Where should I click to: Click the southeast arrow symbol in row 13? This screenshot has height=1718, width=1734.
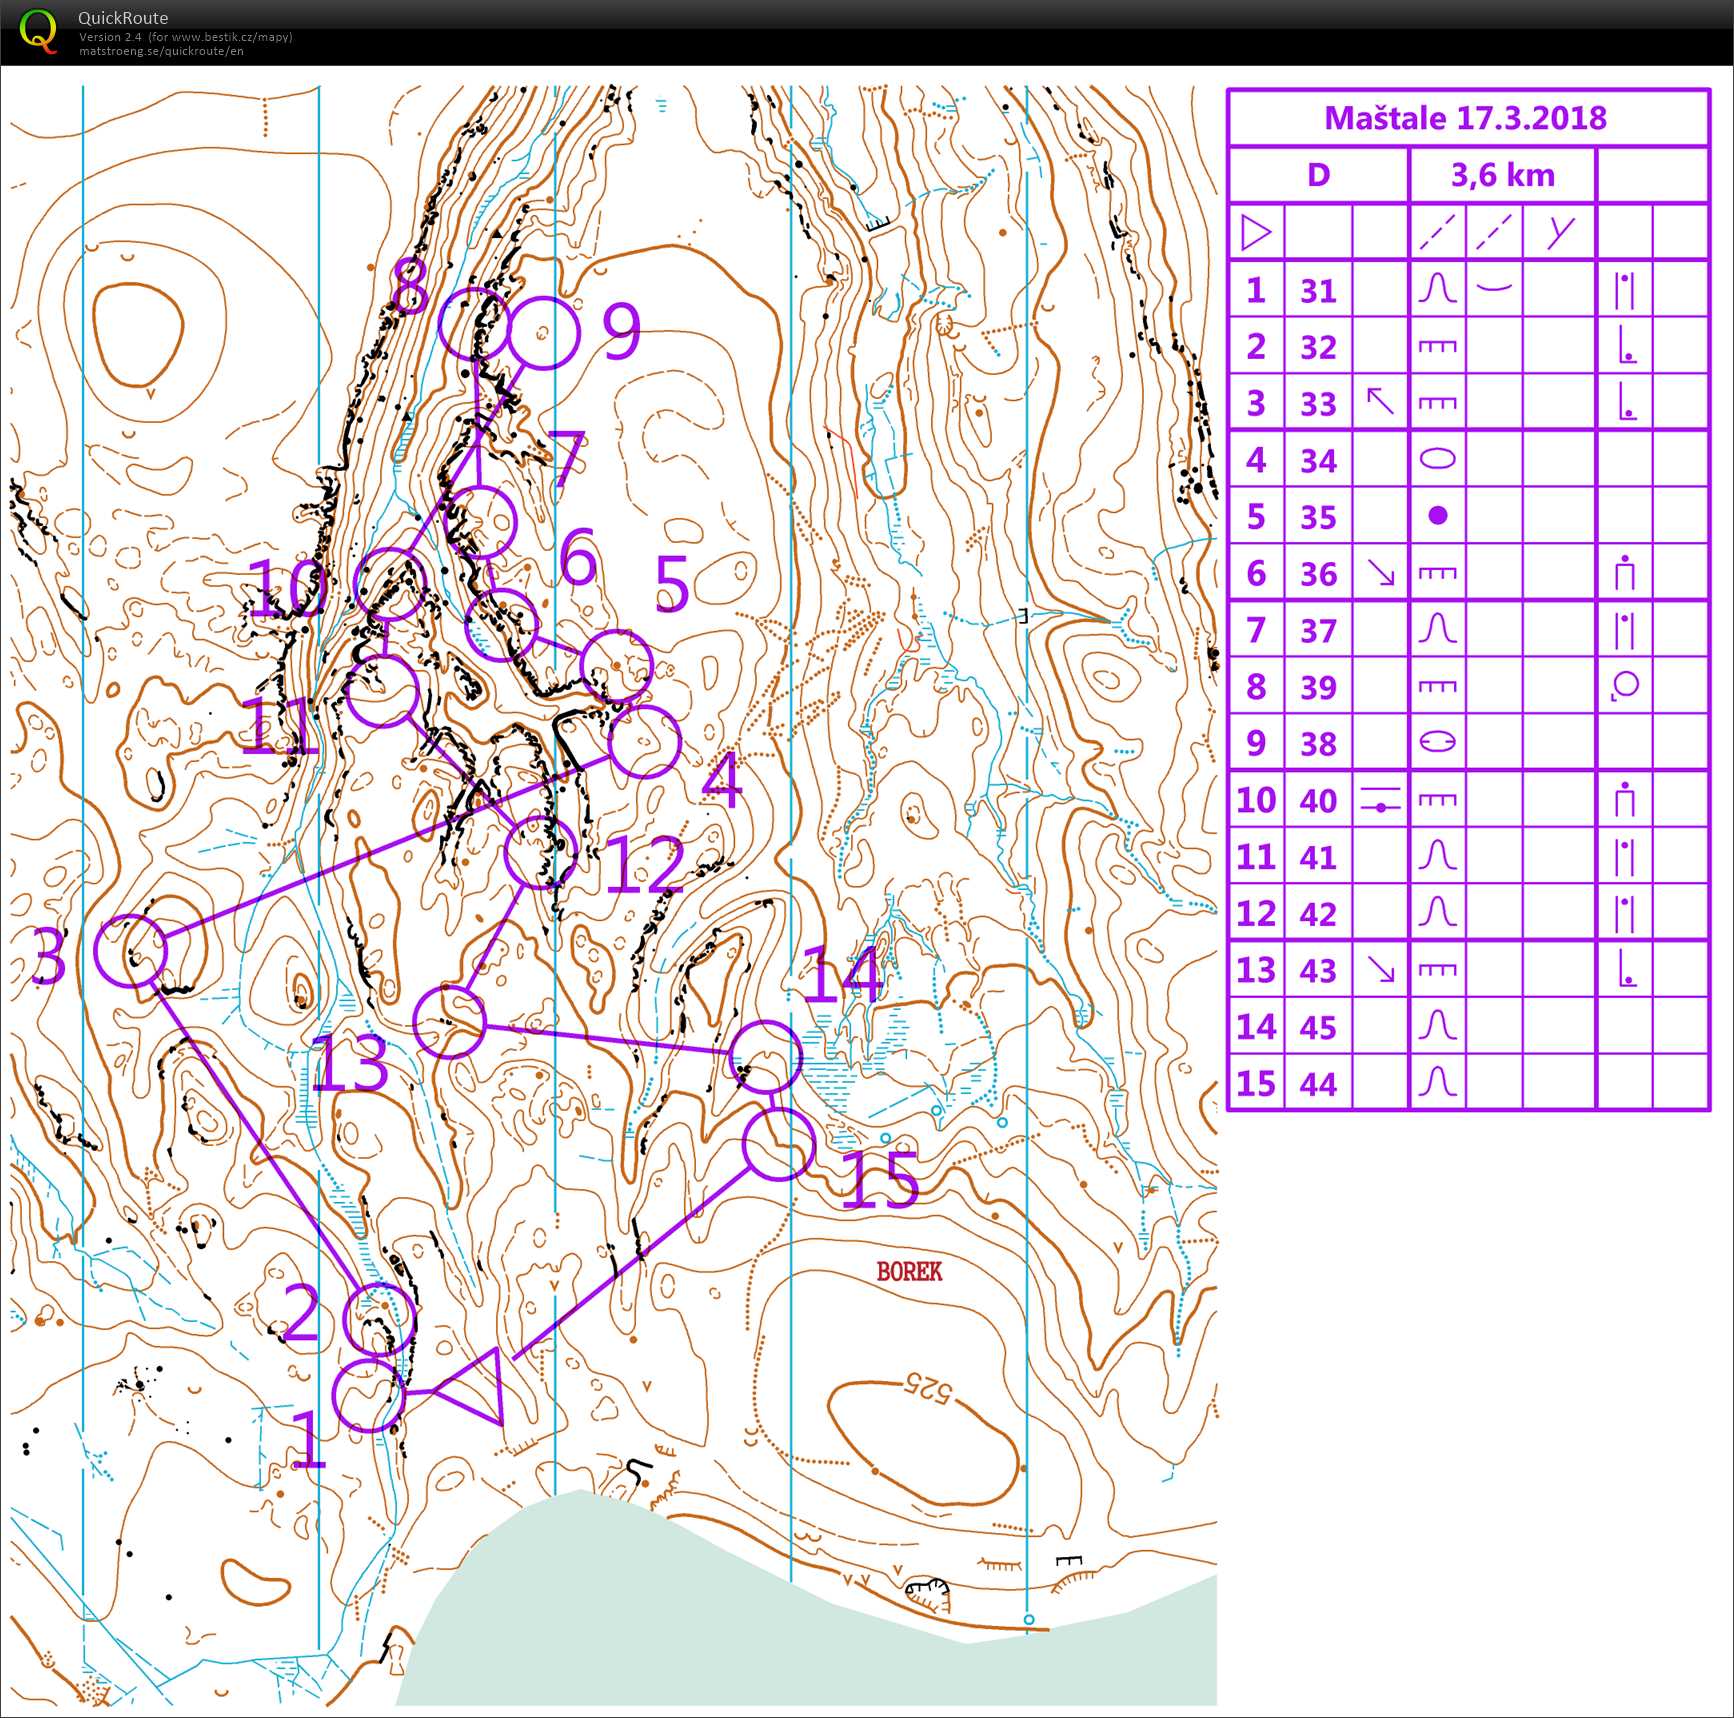tap(1380, 970)
